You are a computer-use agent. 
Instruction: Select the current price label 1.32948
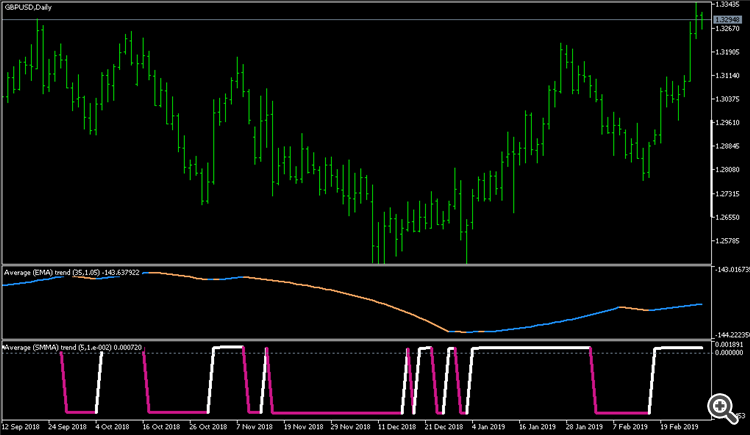point(728,20)
